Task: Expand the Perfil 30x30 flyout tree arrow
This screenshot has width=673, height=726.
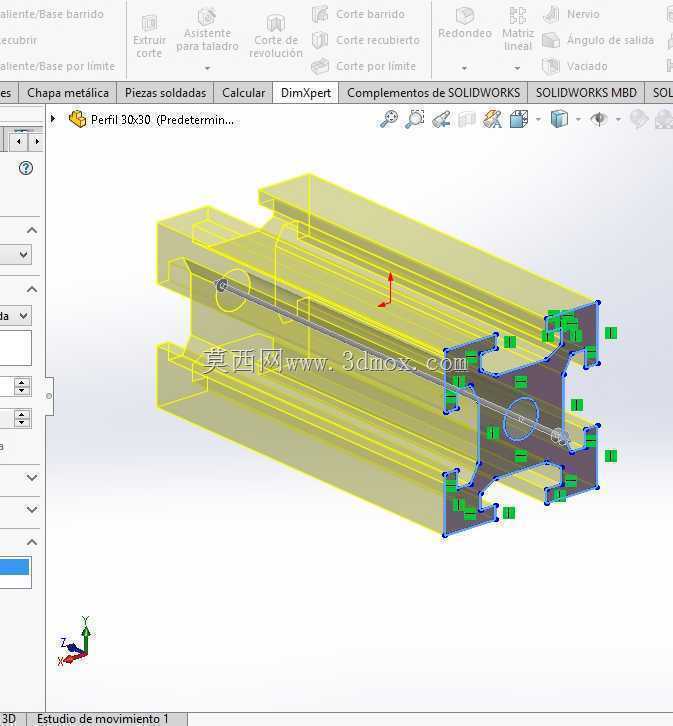Action: tap(53, 119)
